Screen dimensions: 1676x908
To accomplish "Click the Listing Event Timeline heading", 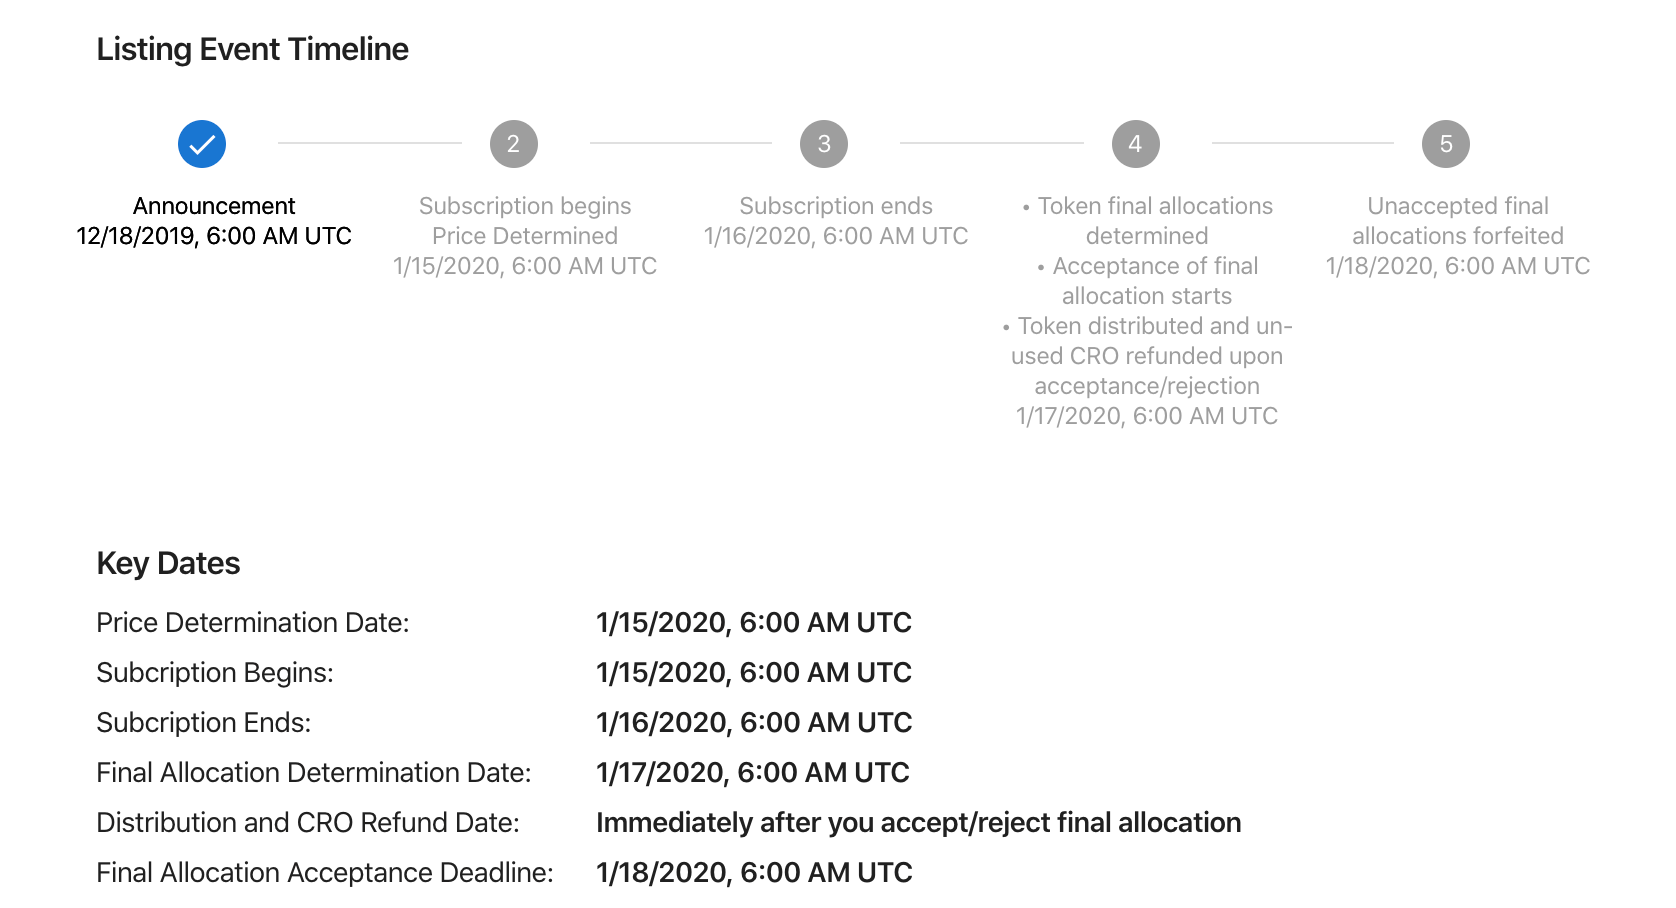I will click(252, 49).
